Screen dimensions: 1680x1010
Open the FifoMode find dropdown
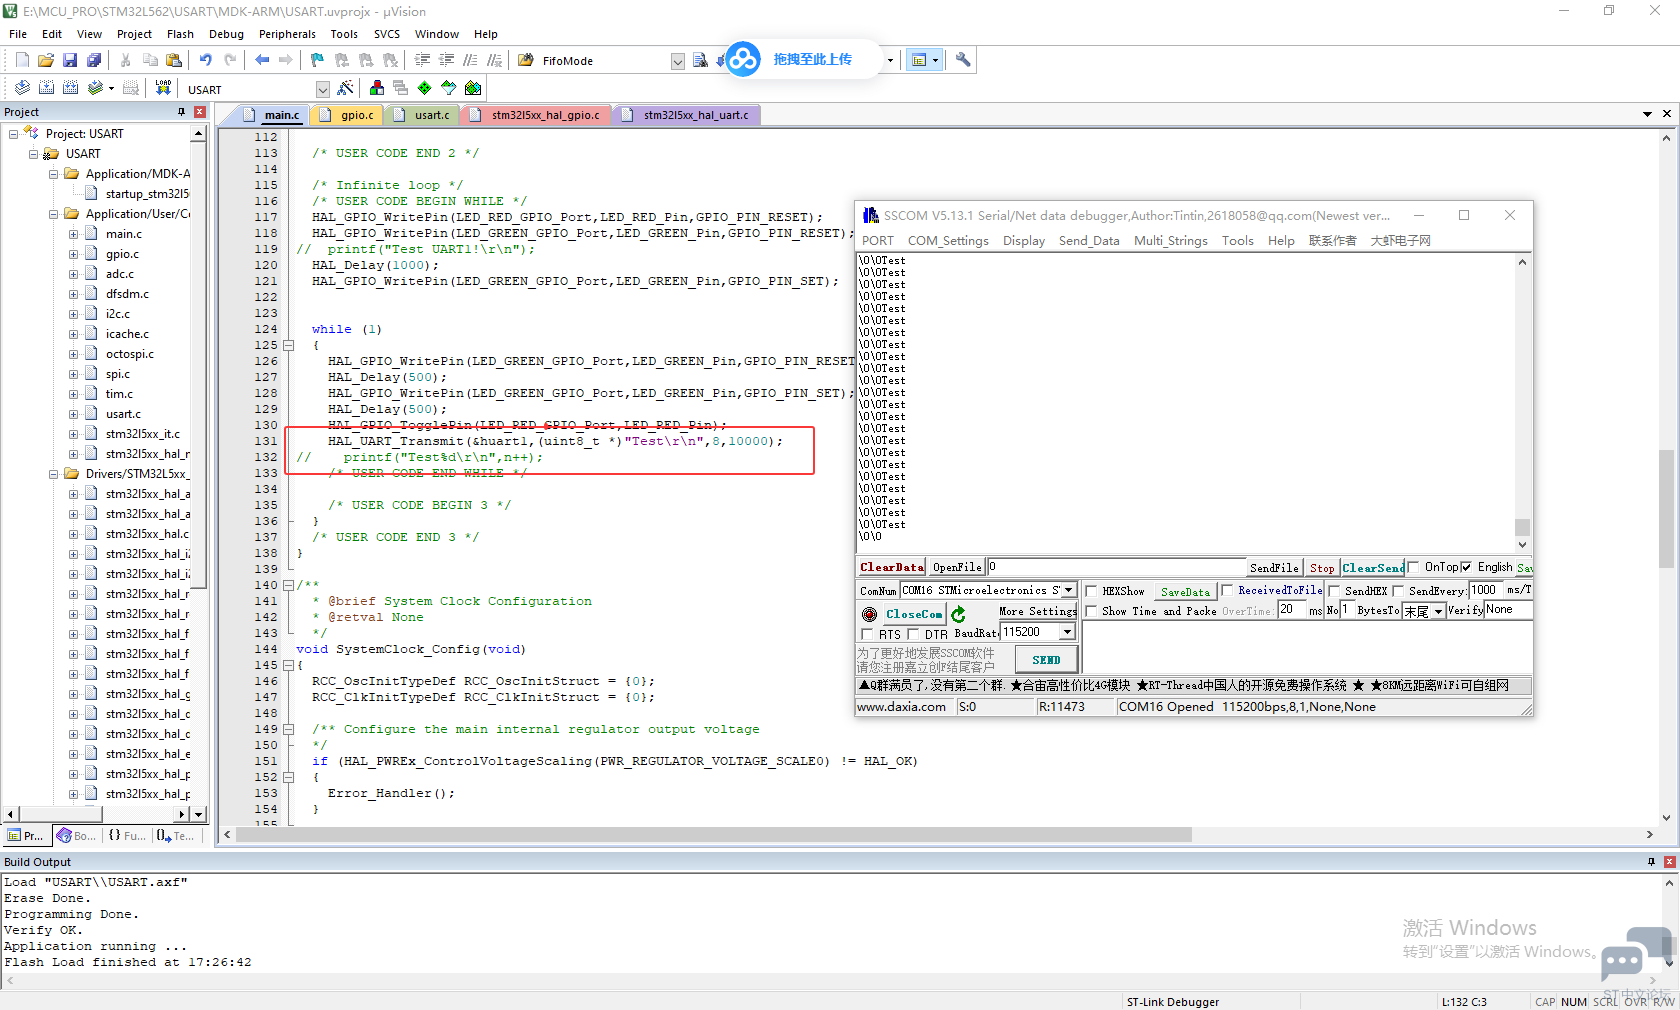pyautogui.click(x=677, y=61)
